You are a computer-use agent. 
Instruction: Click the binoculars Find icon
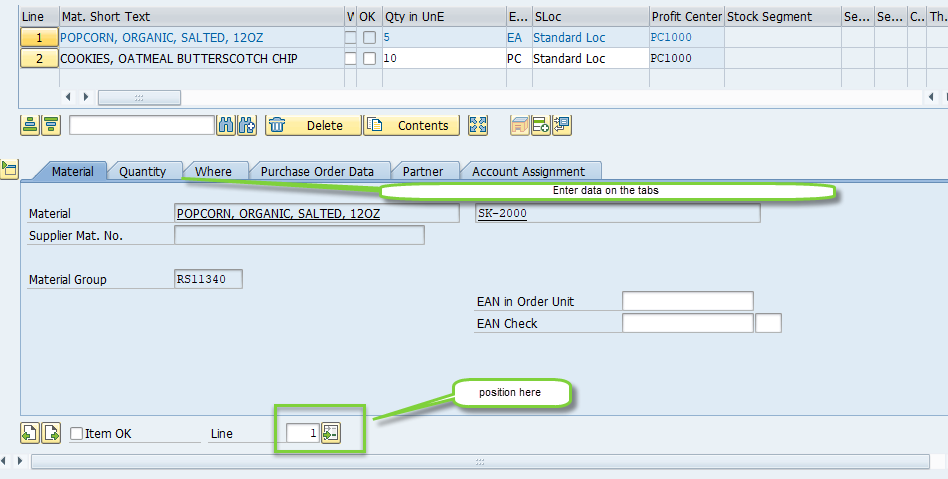tap(226, 125)
